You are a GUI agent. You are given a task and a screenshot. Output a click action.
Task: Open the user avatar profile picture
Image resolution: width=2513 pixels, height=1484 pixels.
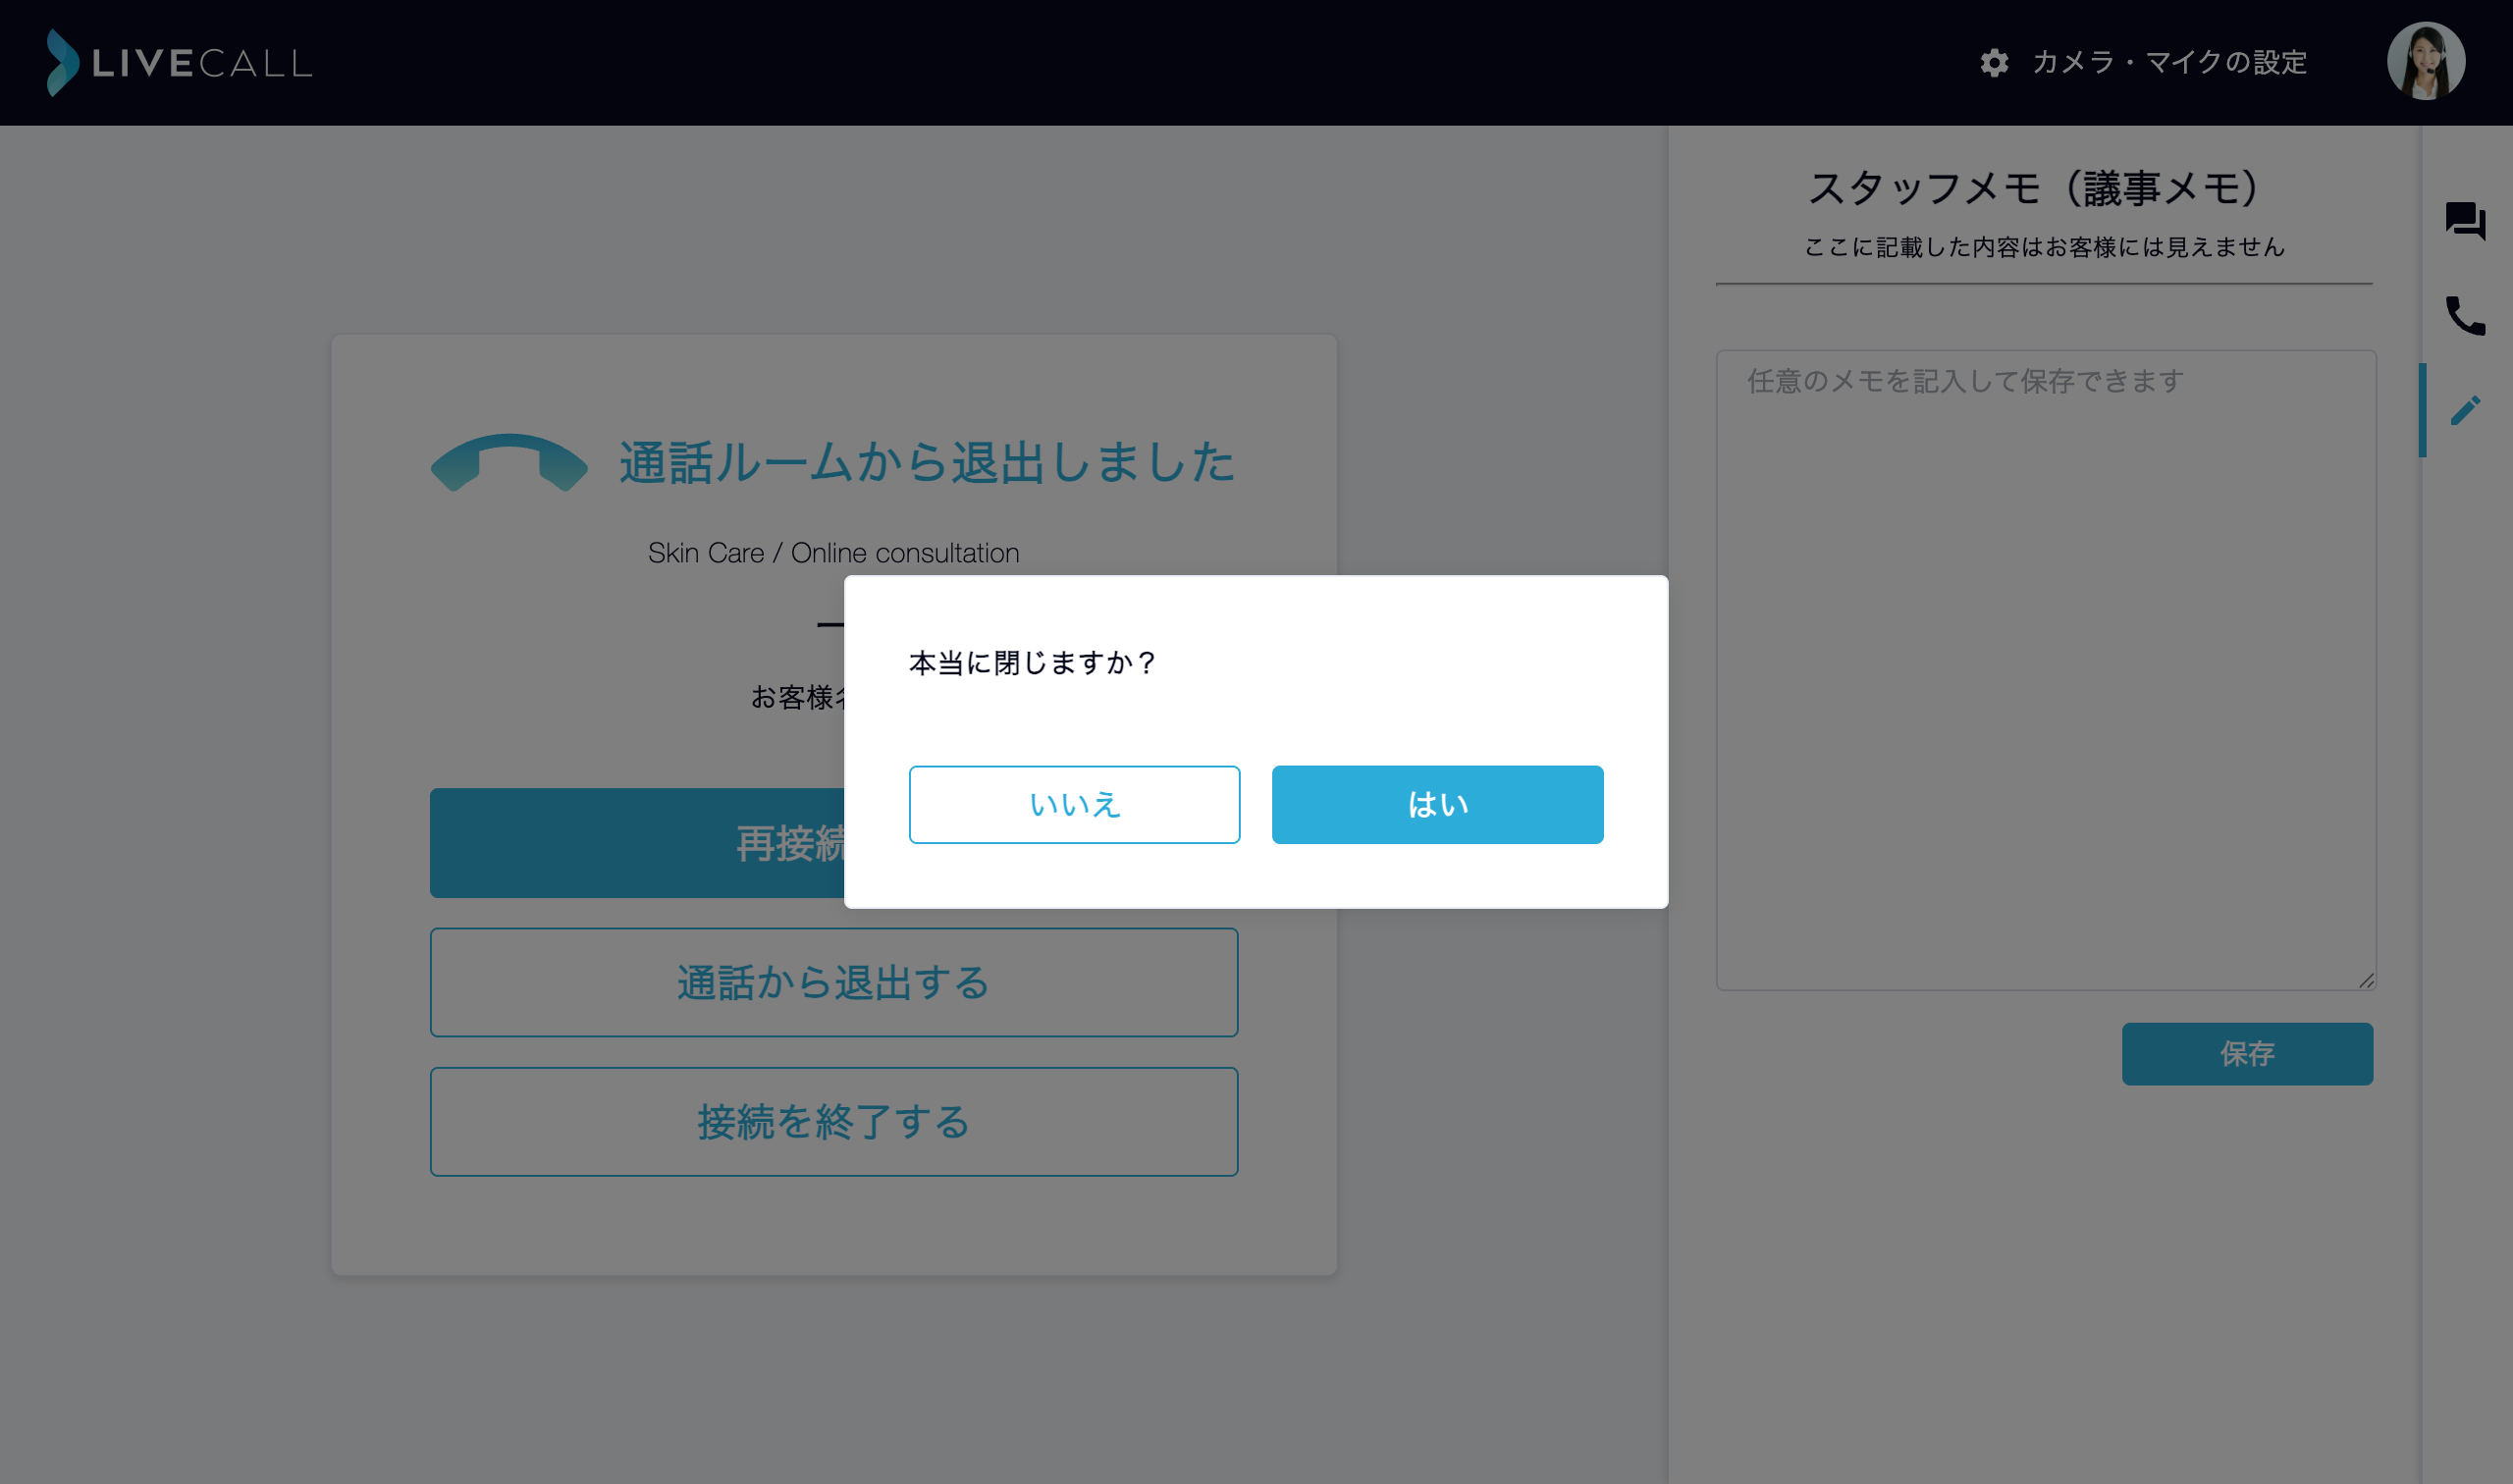coord(2426,61)
